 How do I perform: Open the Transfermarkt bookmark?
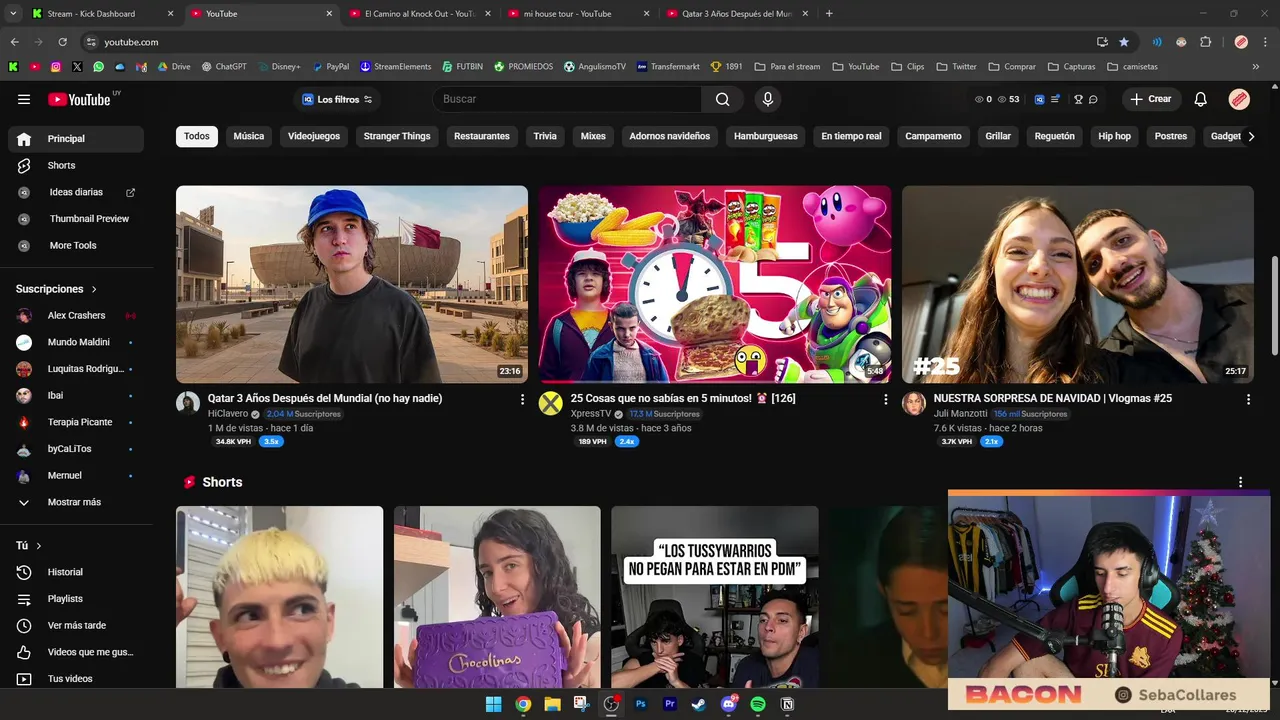668,67
